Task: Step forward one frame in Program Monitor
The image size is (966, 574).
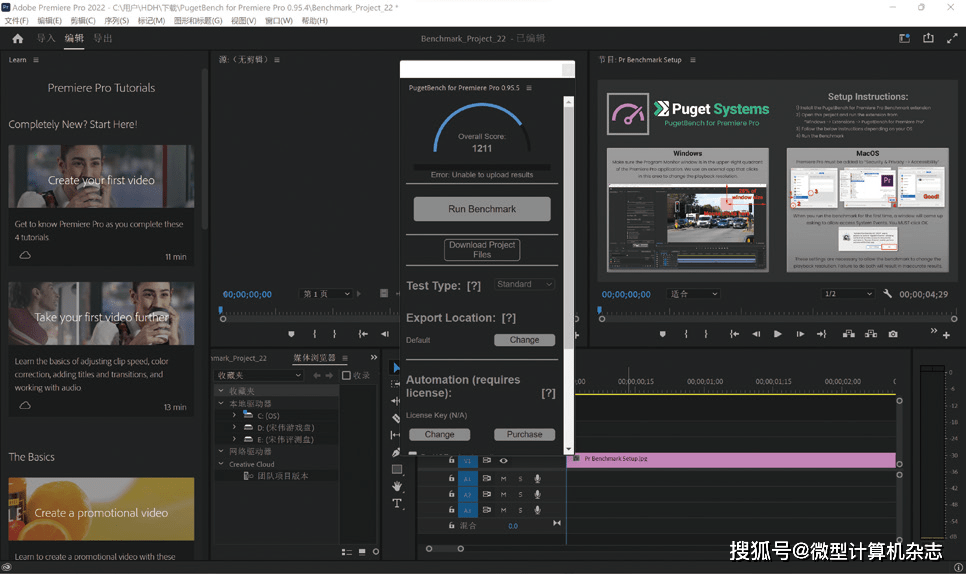Action: pyautogui.click(x=800, y=334)
